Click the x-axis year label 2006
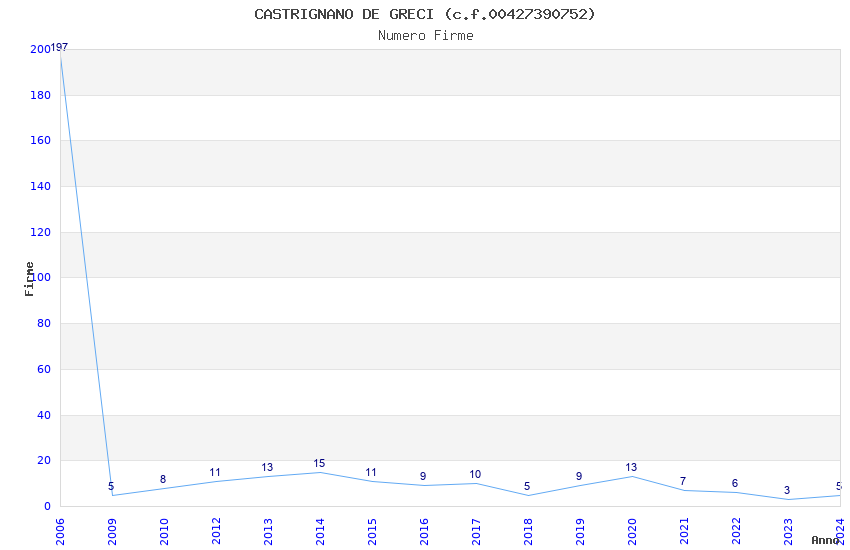850x550 pixels. point(60,531)
